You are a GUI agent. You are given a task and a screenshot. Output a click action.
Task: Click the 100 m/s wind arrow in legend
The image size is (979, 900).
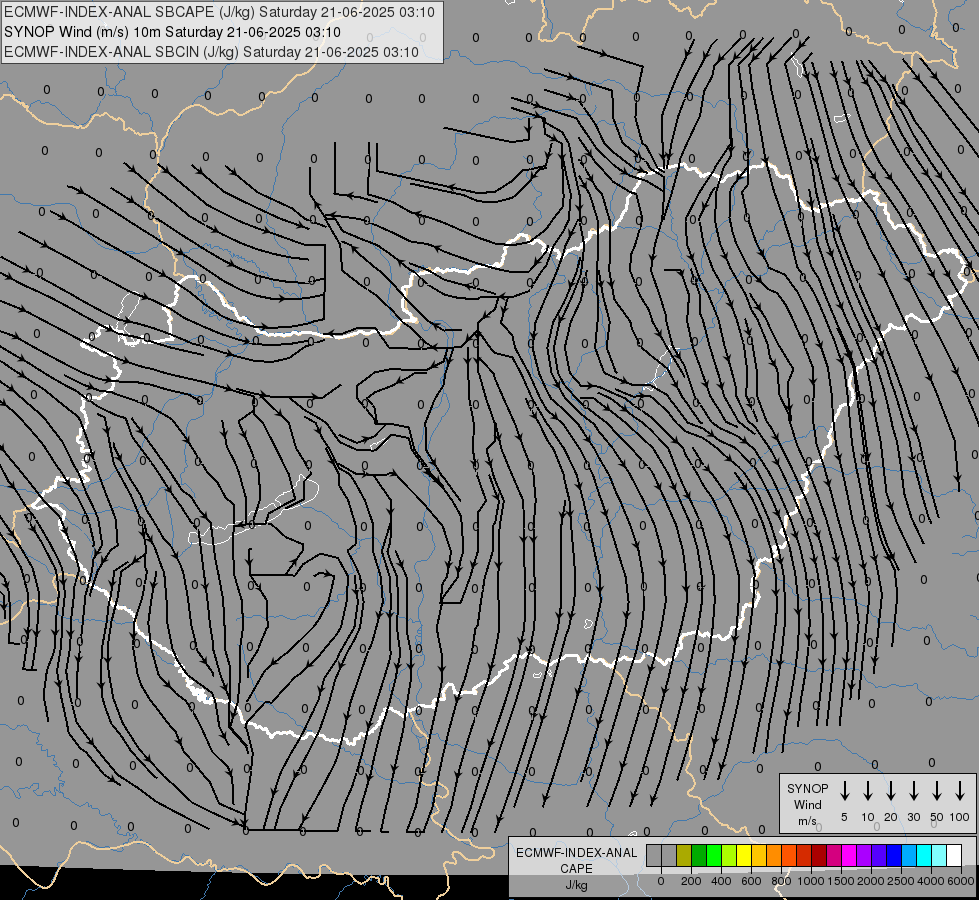tap(960, 791)
